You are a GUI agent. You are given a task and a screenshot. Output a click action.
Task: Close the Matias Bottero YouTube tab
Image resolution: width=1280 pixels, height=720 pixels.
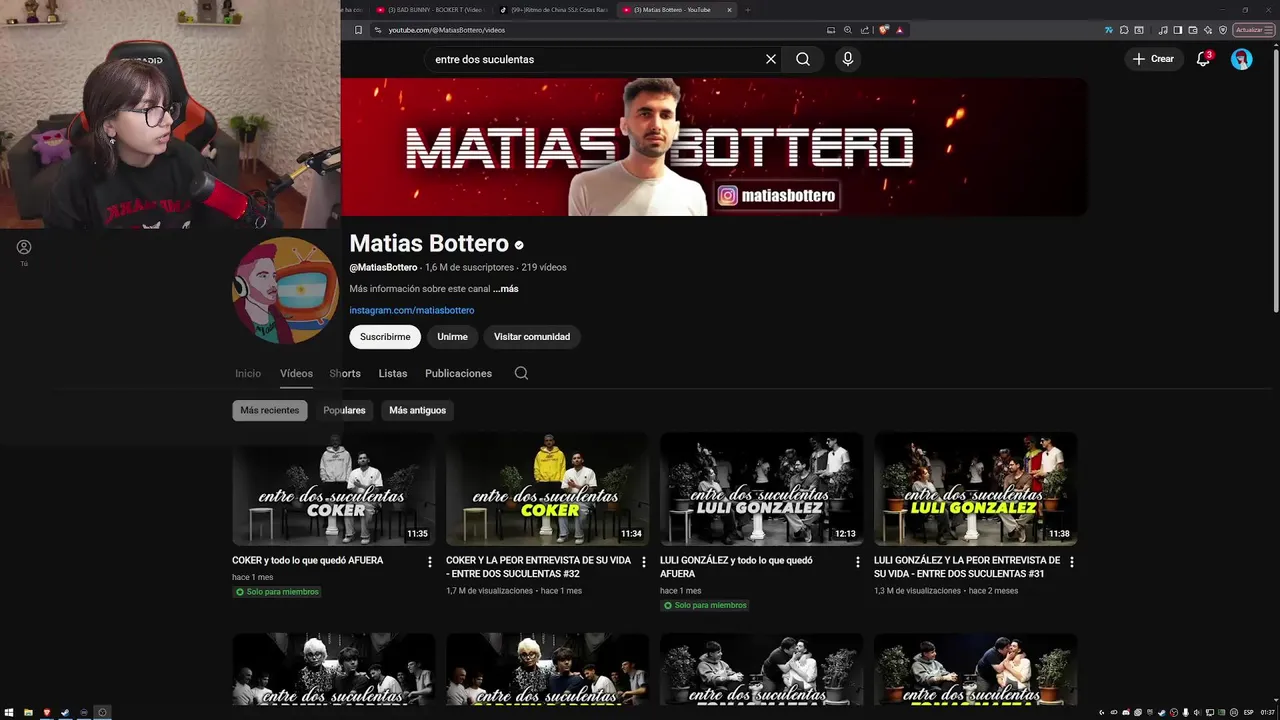pyautogui.click(x=729, y=10)
